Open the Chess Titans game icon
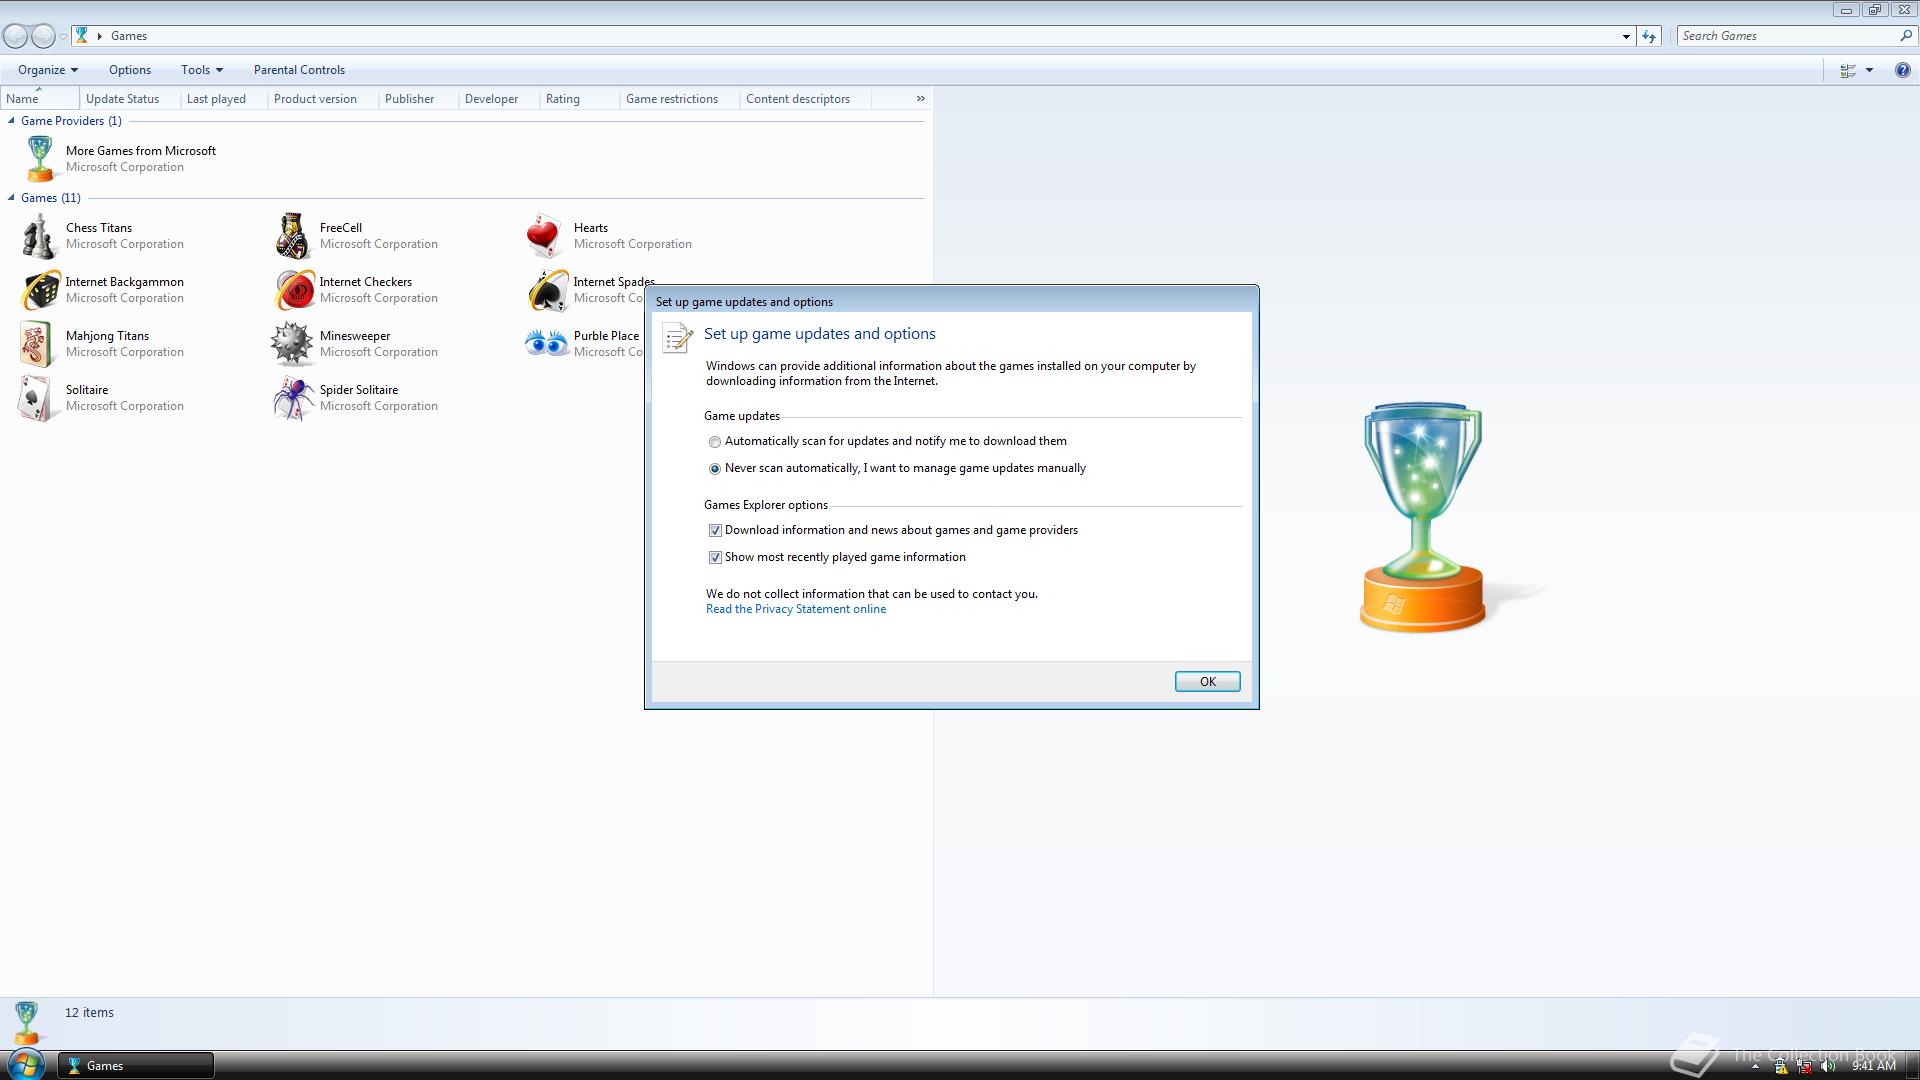1920x1080 pixels. pyautogui.click(x=38, y=236)
